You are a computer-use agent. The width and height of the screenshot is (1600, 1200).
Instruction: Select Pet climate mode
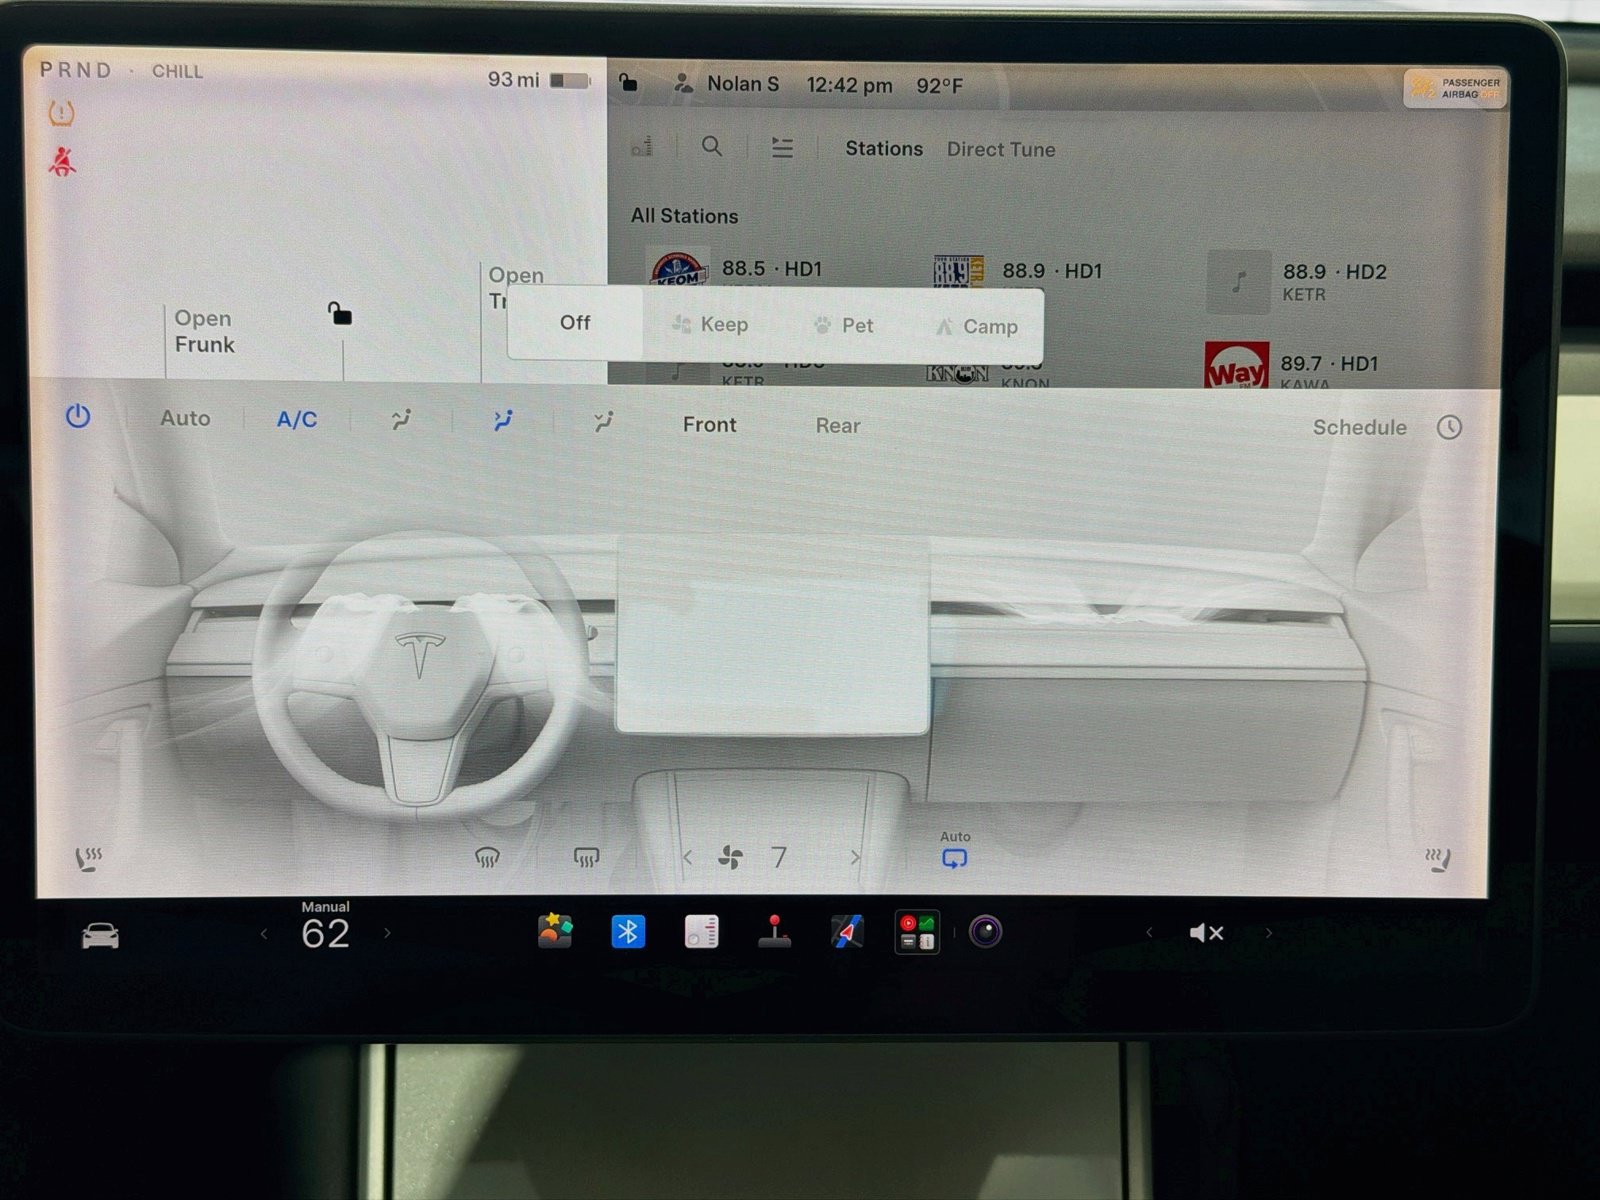click(844, 325)
